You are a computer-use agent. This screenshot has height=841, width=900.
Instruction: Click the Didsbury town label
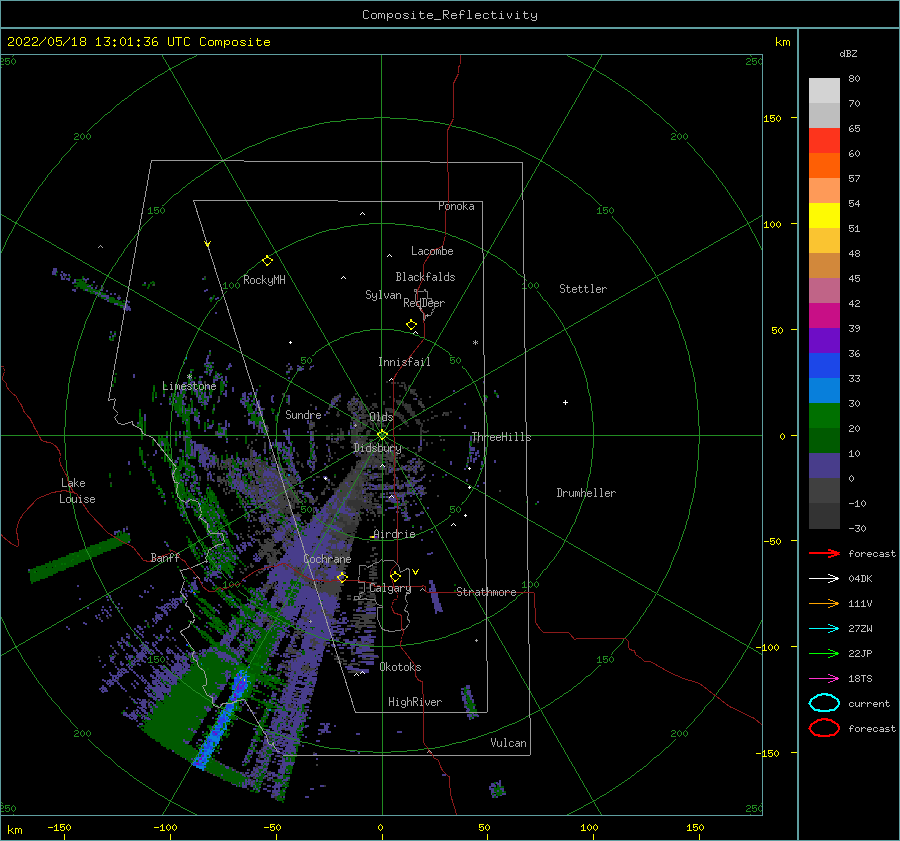point(378,448)
